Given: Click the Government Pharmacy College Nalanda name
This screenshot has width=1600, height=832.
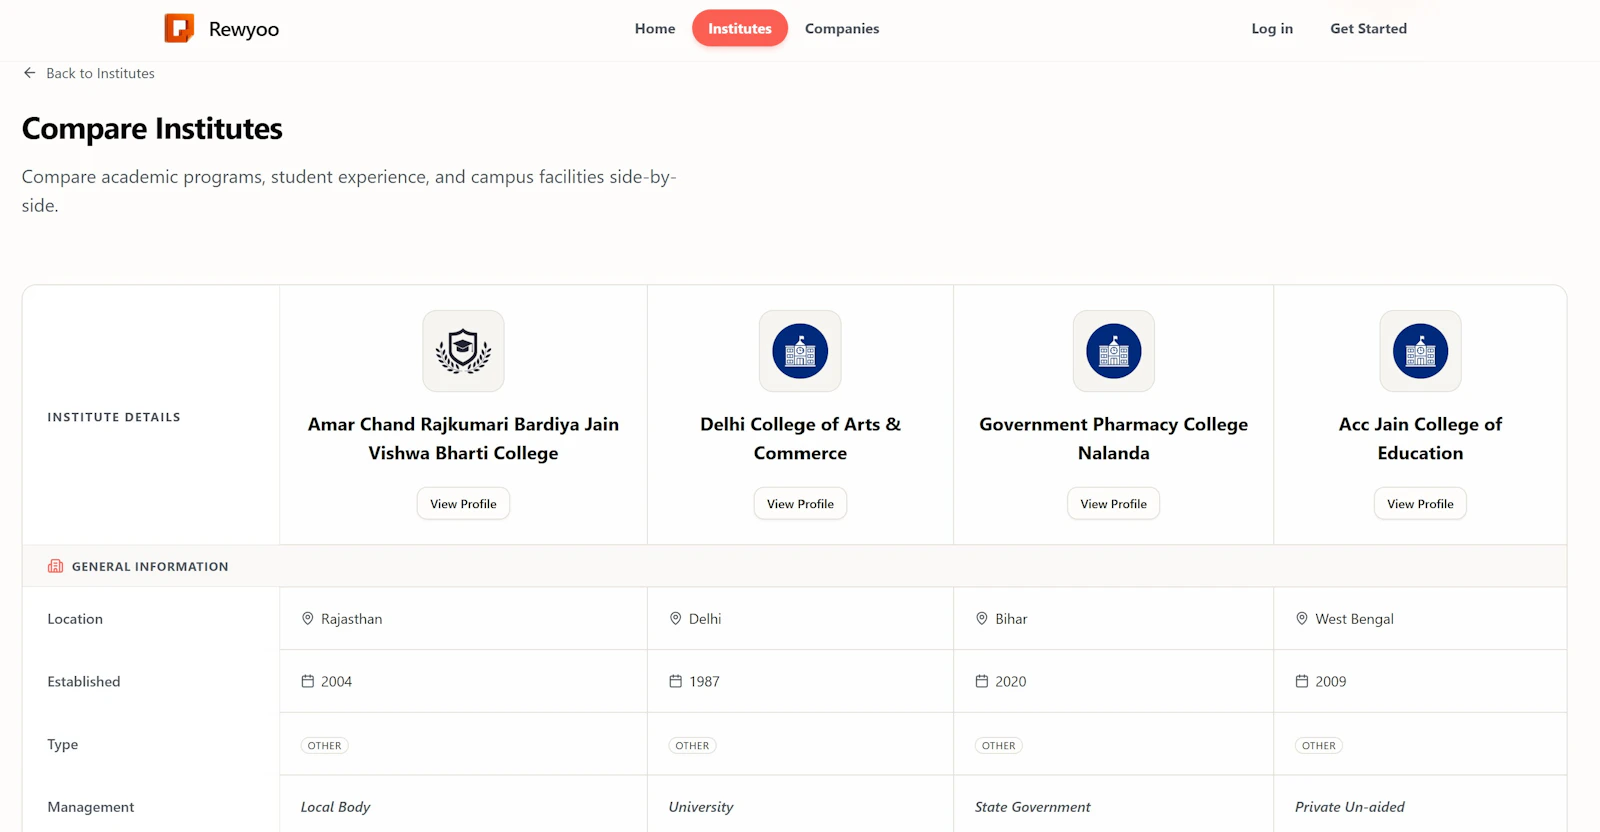Looking at the screenshot, I should (1114, 438).
